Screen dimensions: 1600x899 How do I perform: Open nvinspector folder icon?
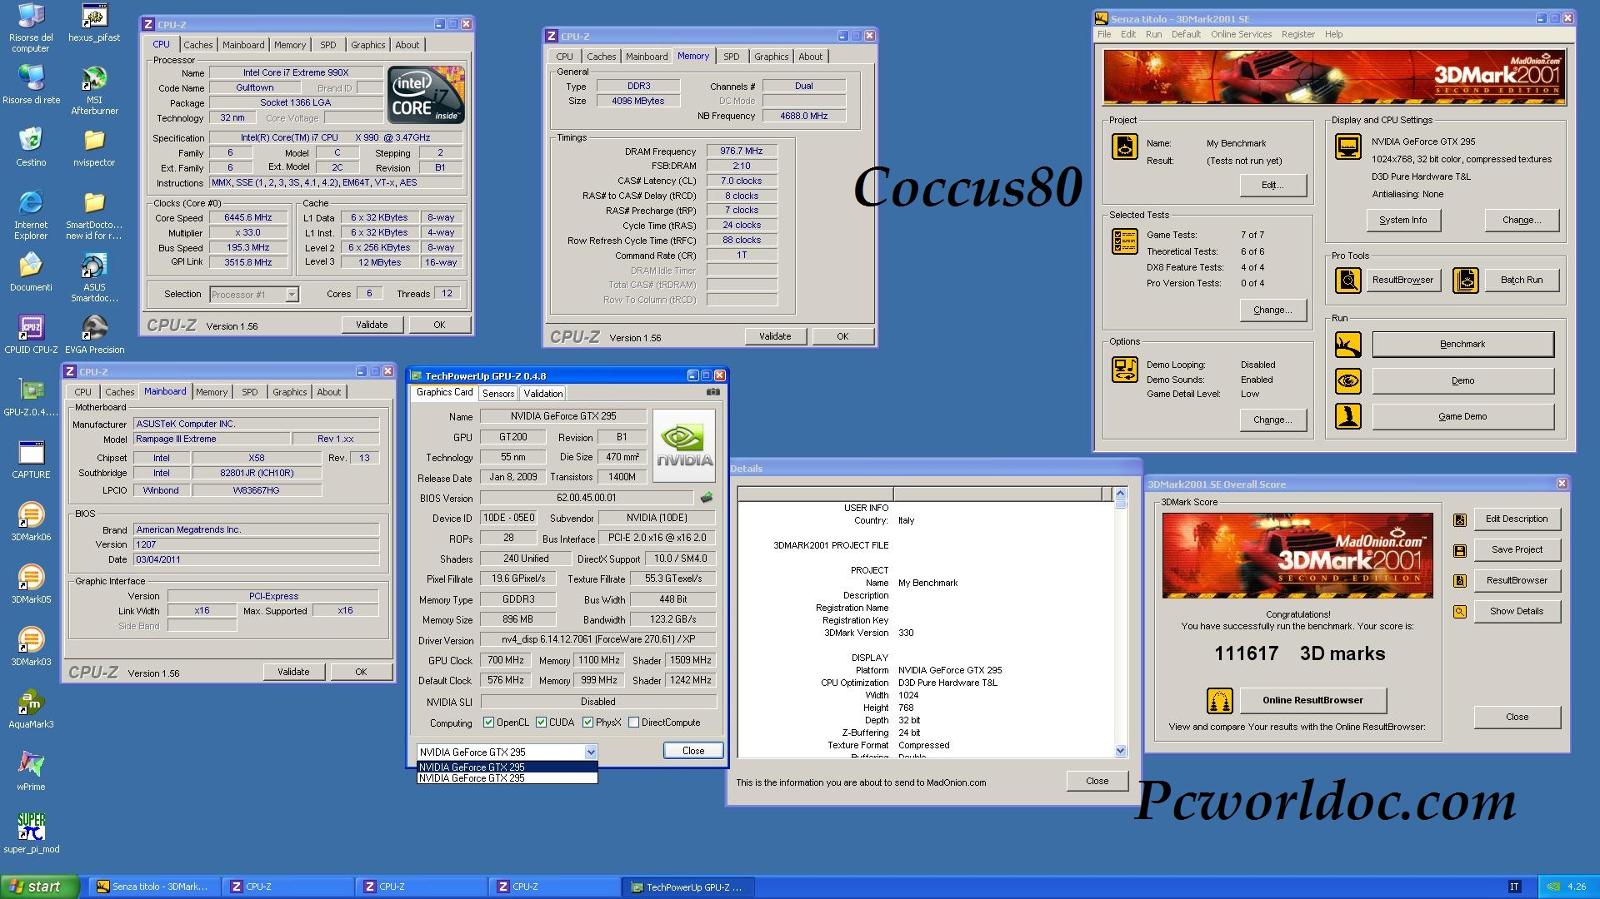[x=94, y=148]
